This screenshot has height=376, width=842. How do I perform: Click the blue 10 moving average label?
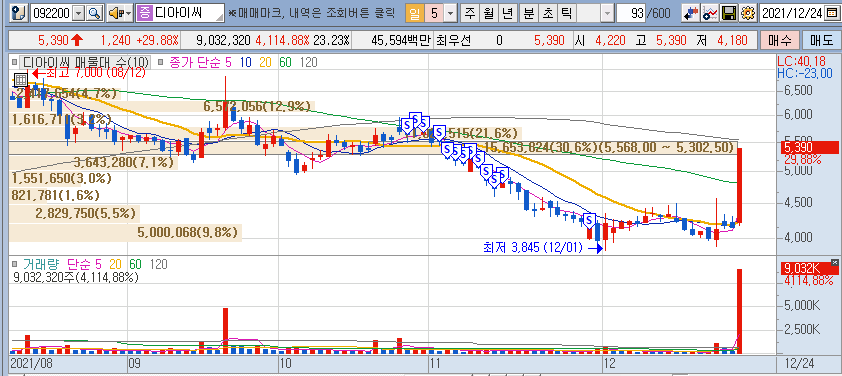[246, 62]
